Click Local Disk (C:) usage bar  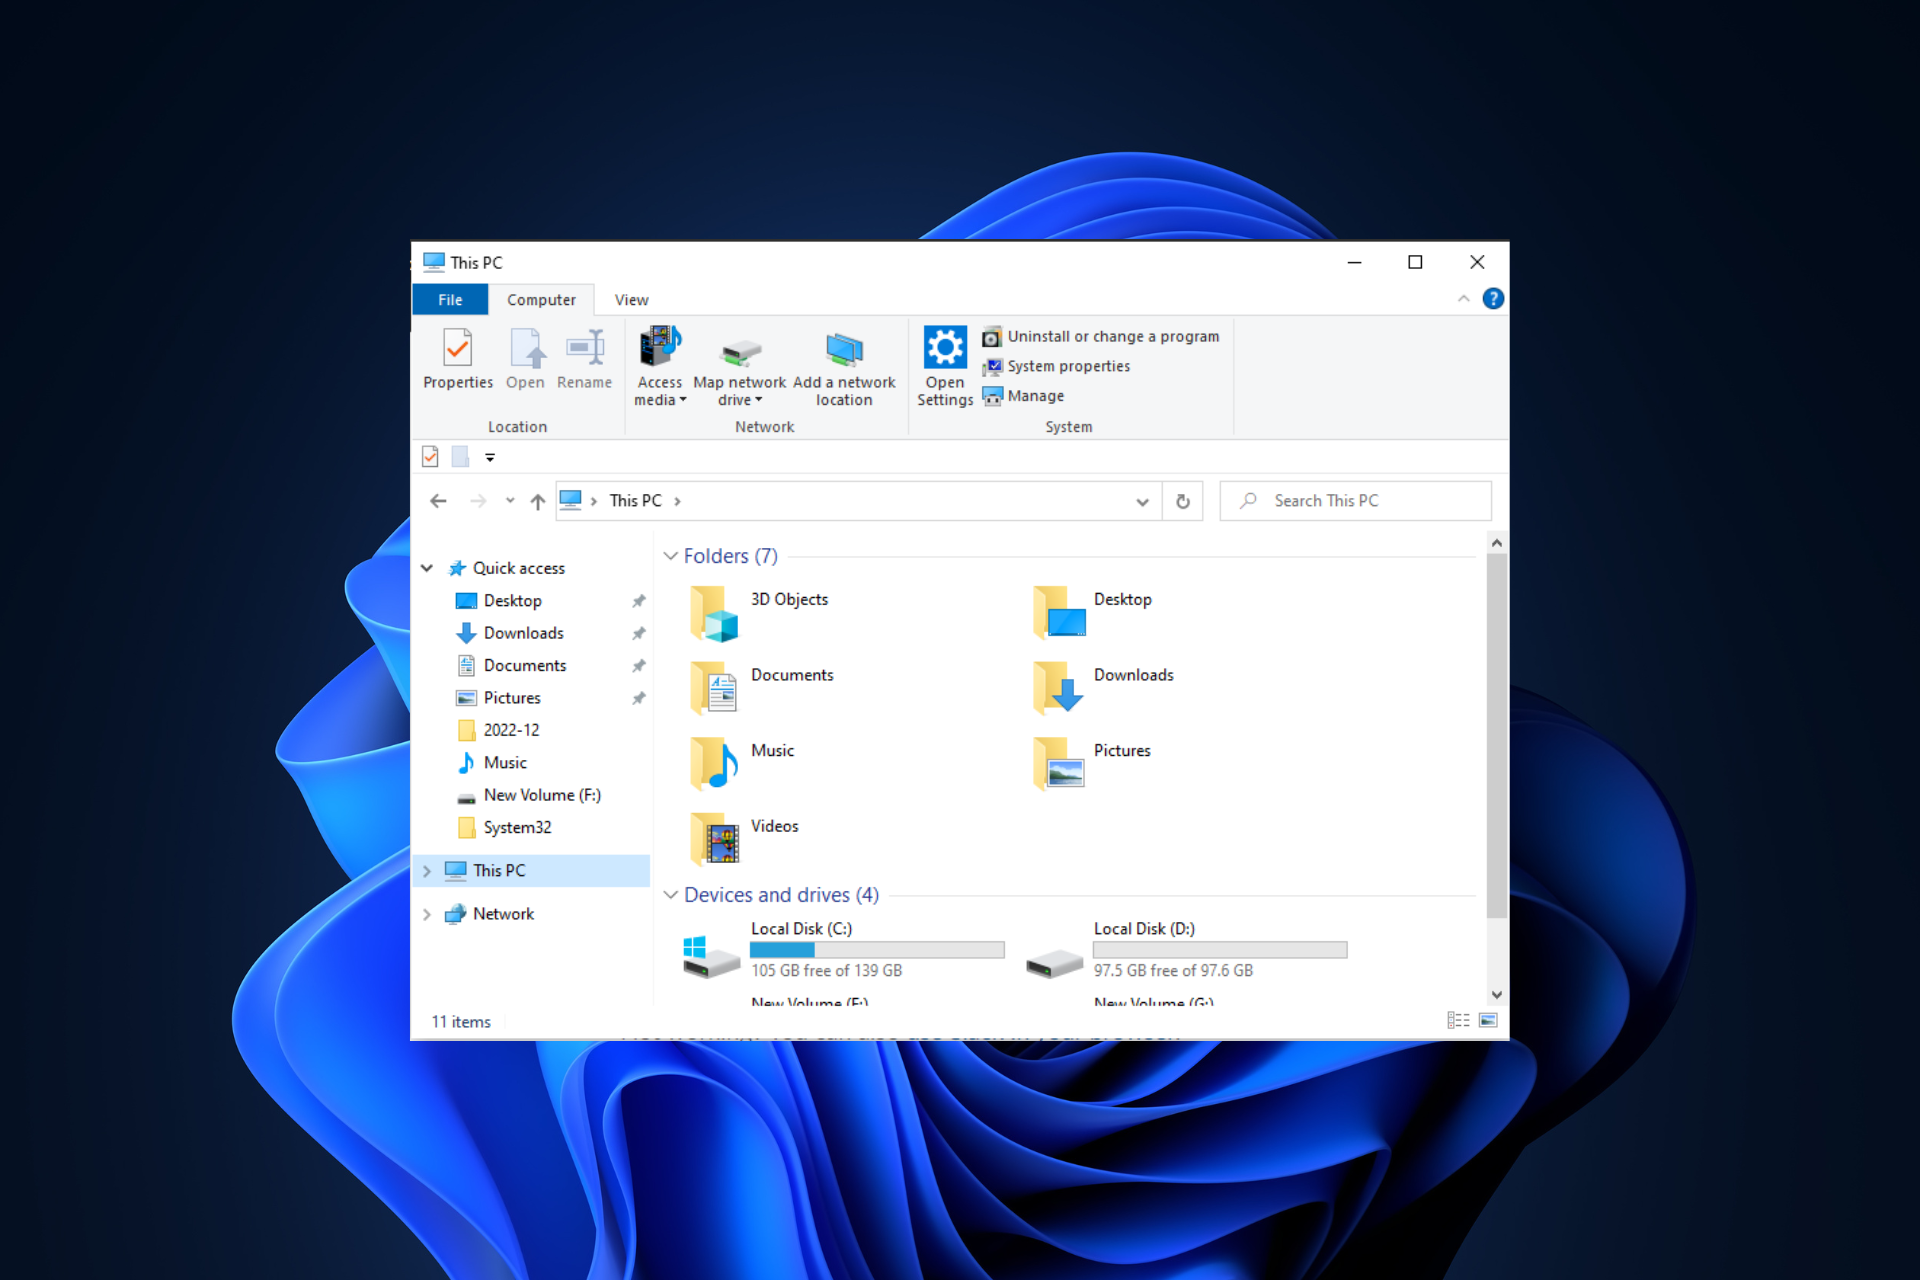coord(877,950)
